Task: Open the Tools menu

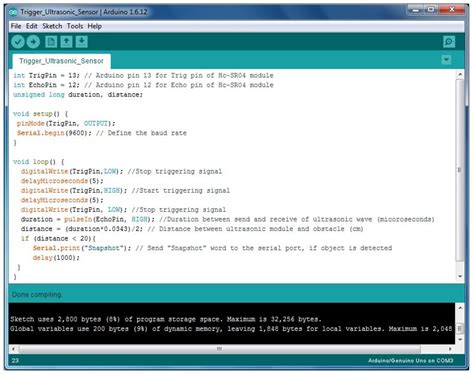Action: (x=75, y=26)
